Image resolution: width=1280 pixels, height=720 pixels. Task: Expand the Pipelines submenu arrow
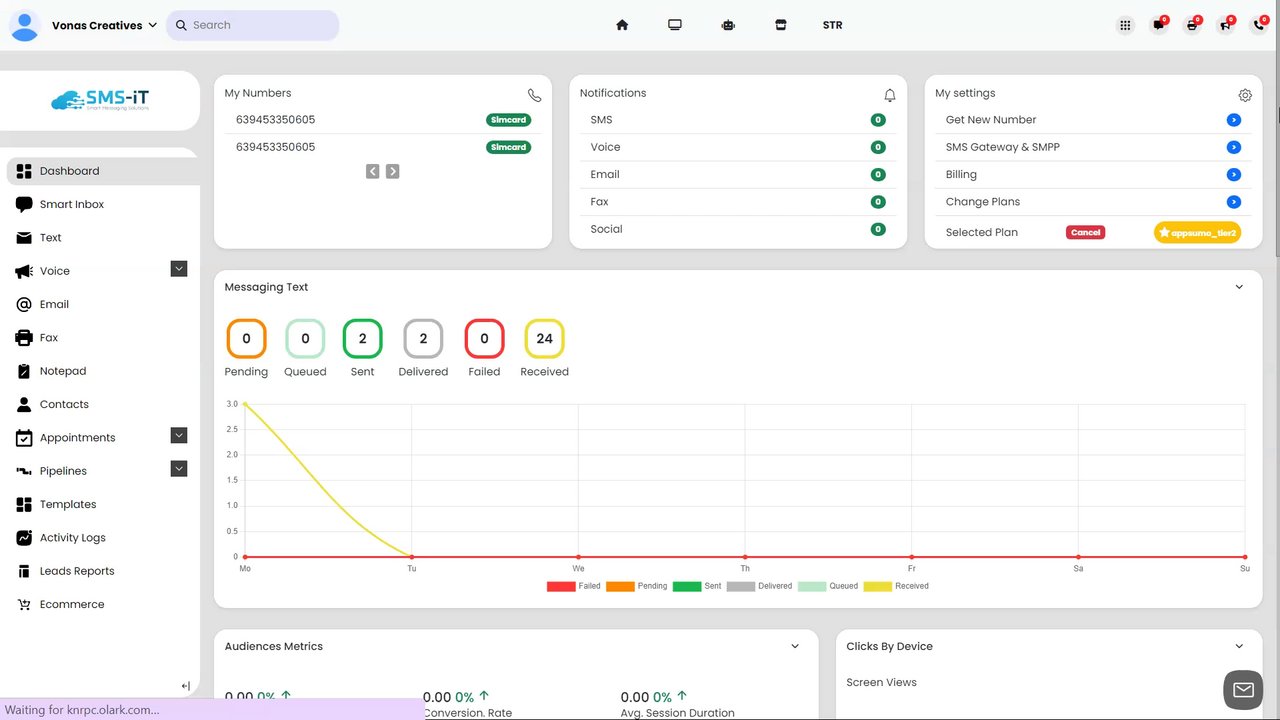[x=179, y=469]
